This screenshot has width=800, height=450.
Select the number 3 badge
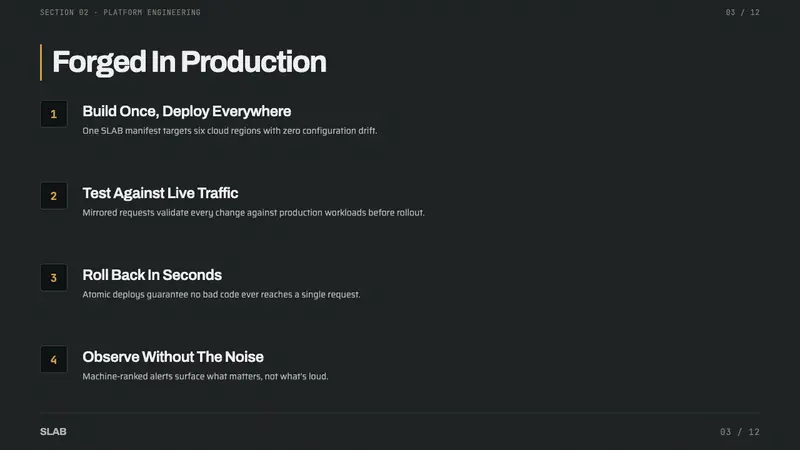coord(54,278)
